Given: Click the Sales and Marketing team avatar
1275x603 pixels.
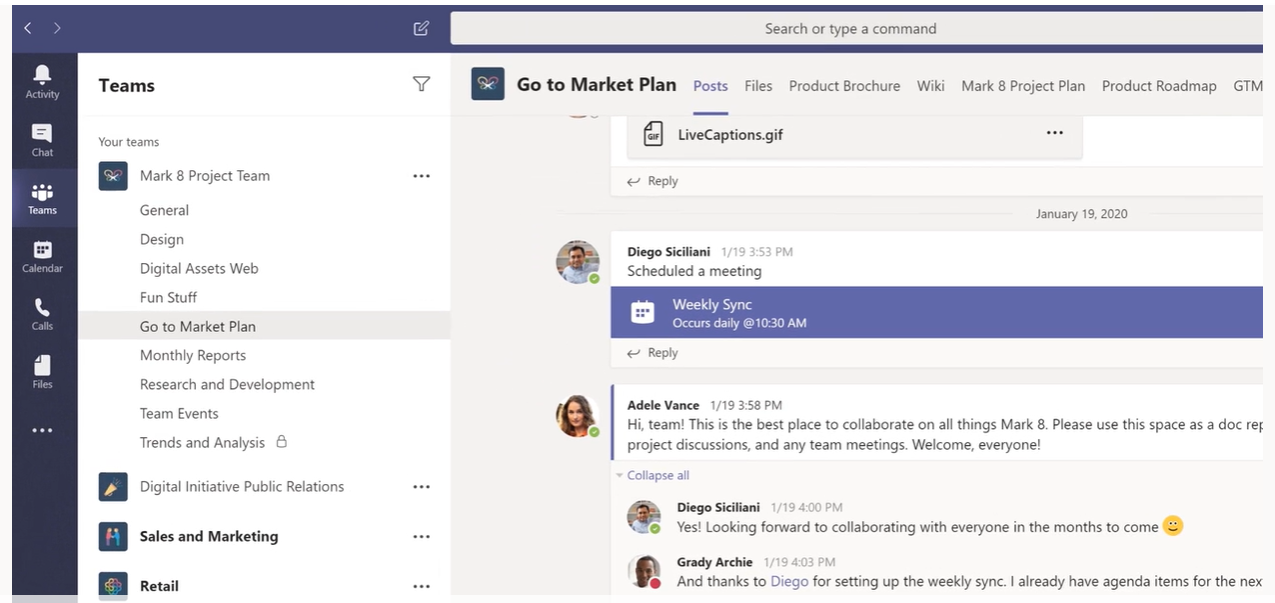Looking at the screenshot, I should (113, 537).
